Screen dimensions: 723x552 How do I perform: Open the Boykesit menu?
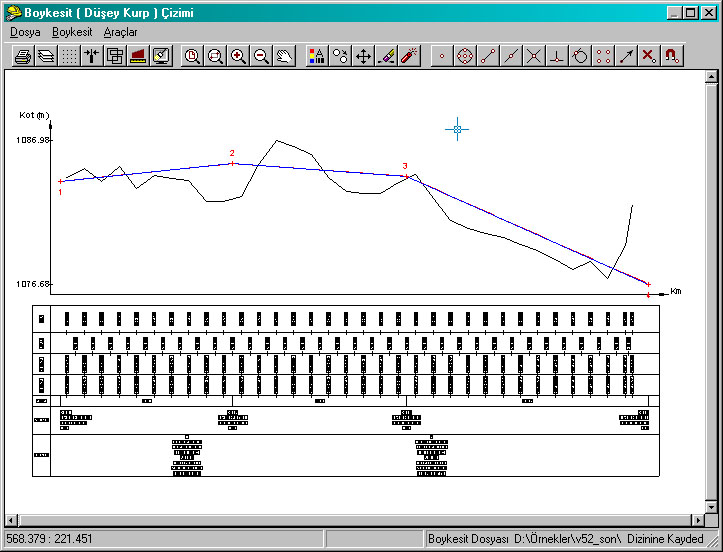[72, 32]
